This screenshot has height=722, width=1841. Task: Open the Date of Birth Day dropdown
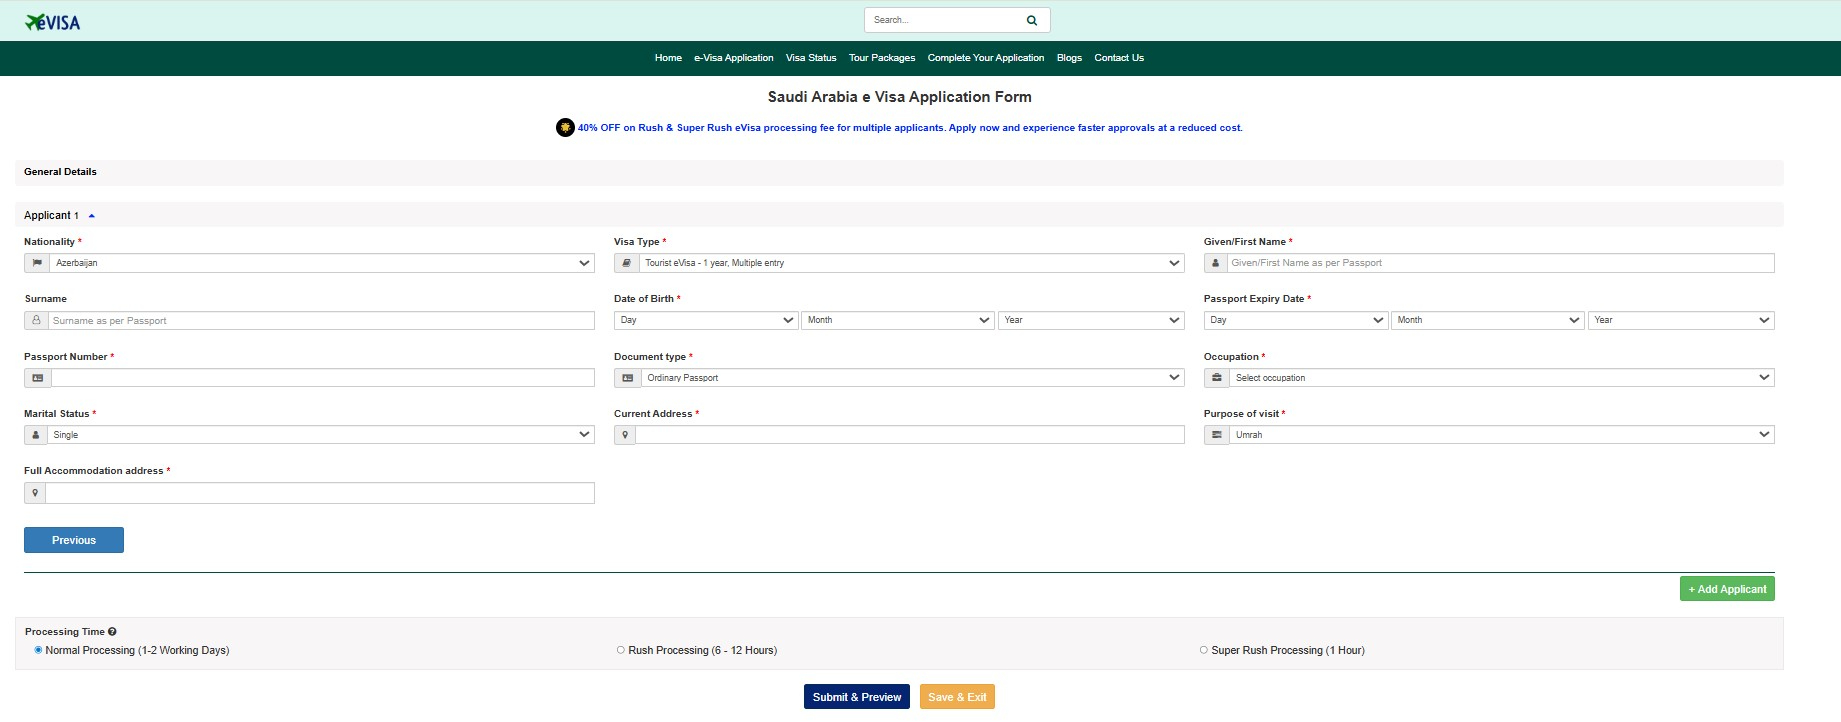point(706,320)
